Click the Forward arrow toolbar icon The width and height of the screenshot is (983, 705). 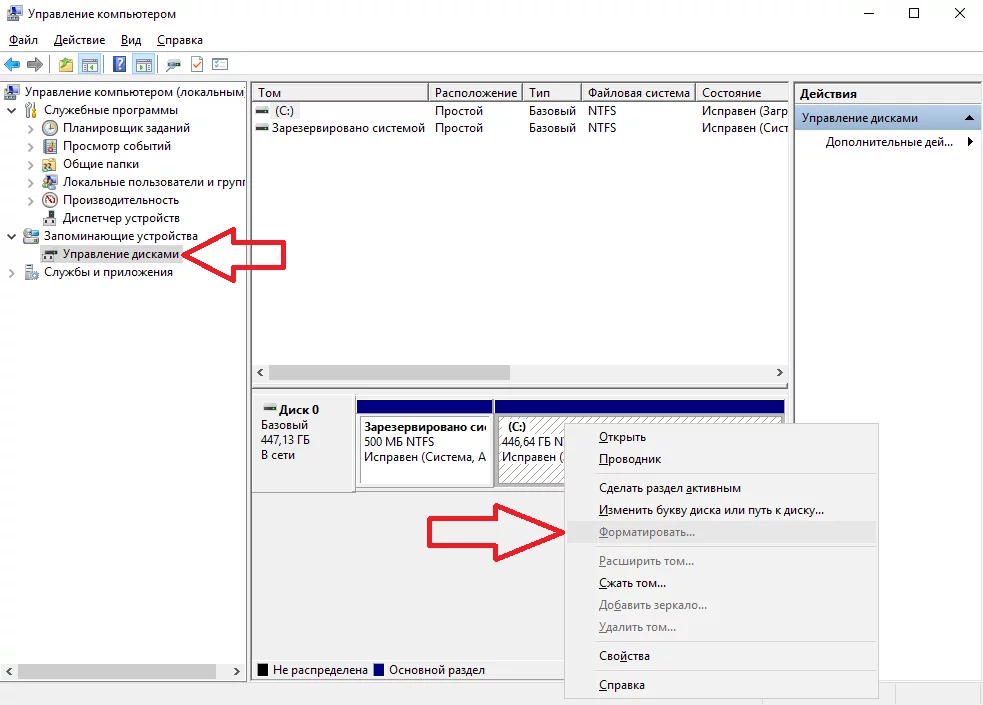click(x=35, y=64)
